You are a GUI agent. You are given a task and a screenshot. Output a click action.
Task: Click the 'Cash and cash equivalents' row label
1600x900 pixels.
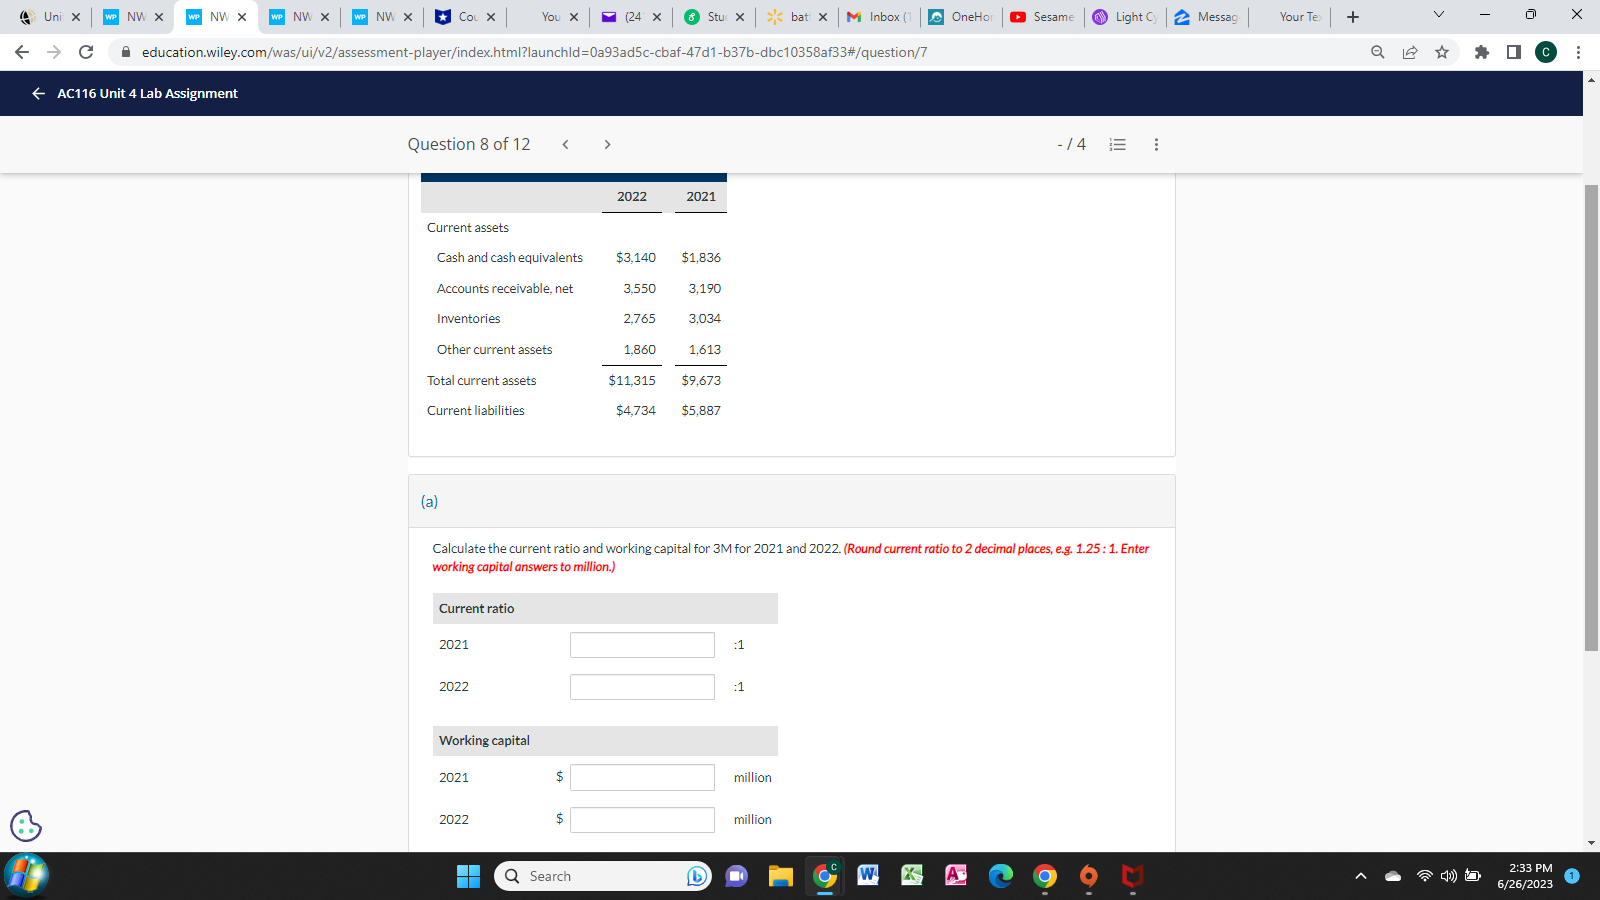click(x=510, y=257)
